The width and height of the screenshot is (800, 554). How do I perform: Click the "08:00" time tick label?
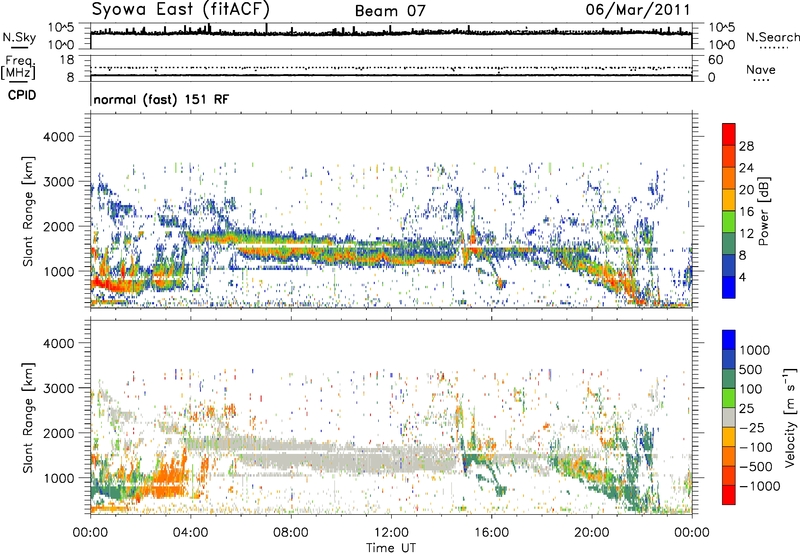[291, 533]
